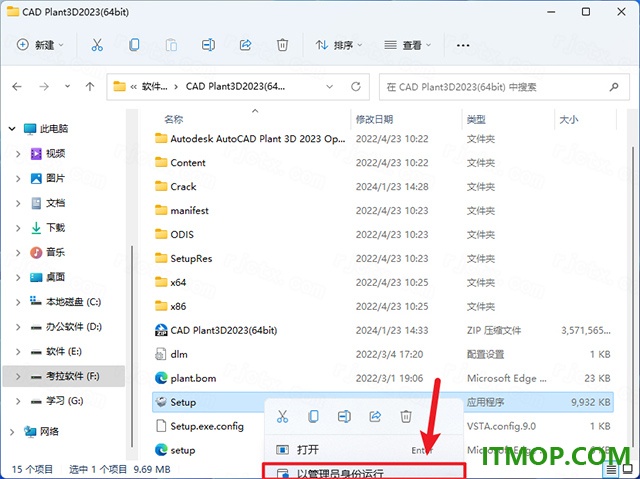Image resolution: width=640 pixels, height=479 pixels.
Task: Click the Delete trash icon in the toolbar
Action: pos(282,45)
